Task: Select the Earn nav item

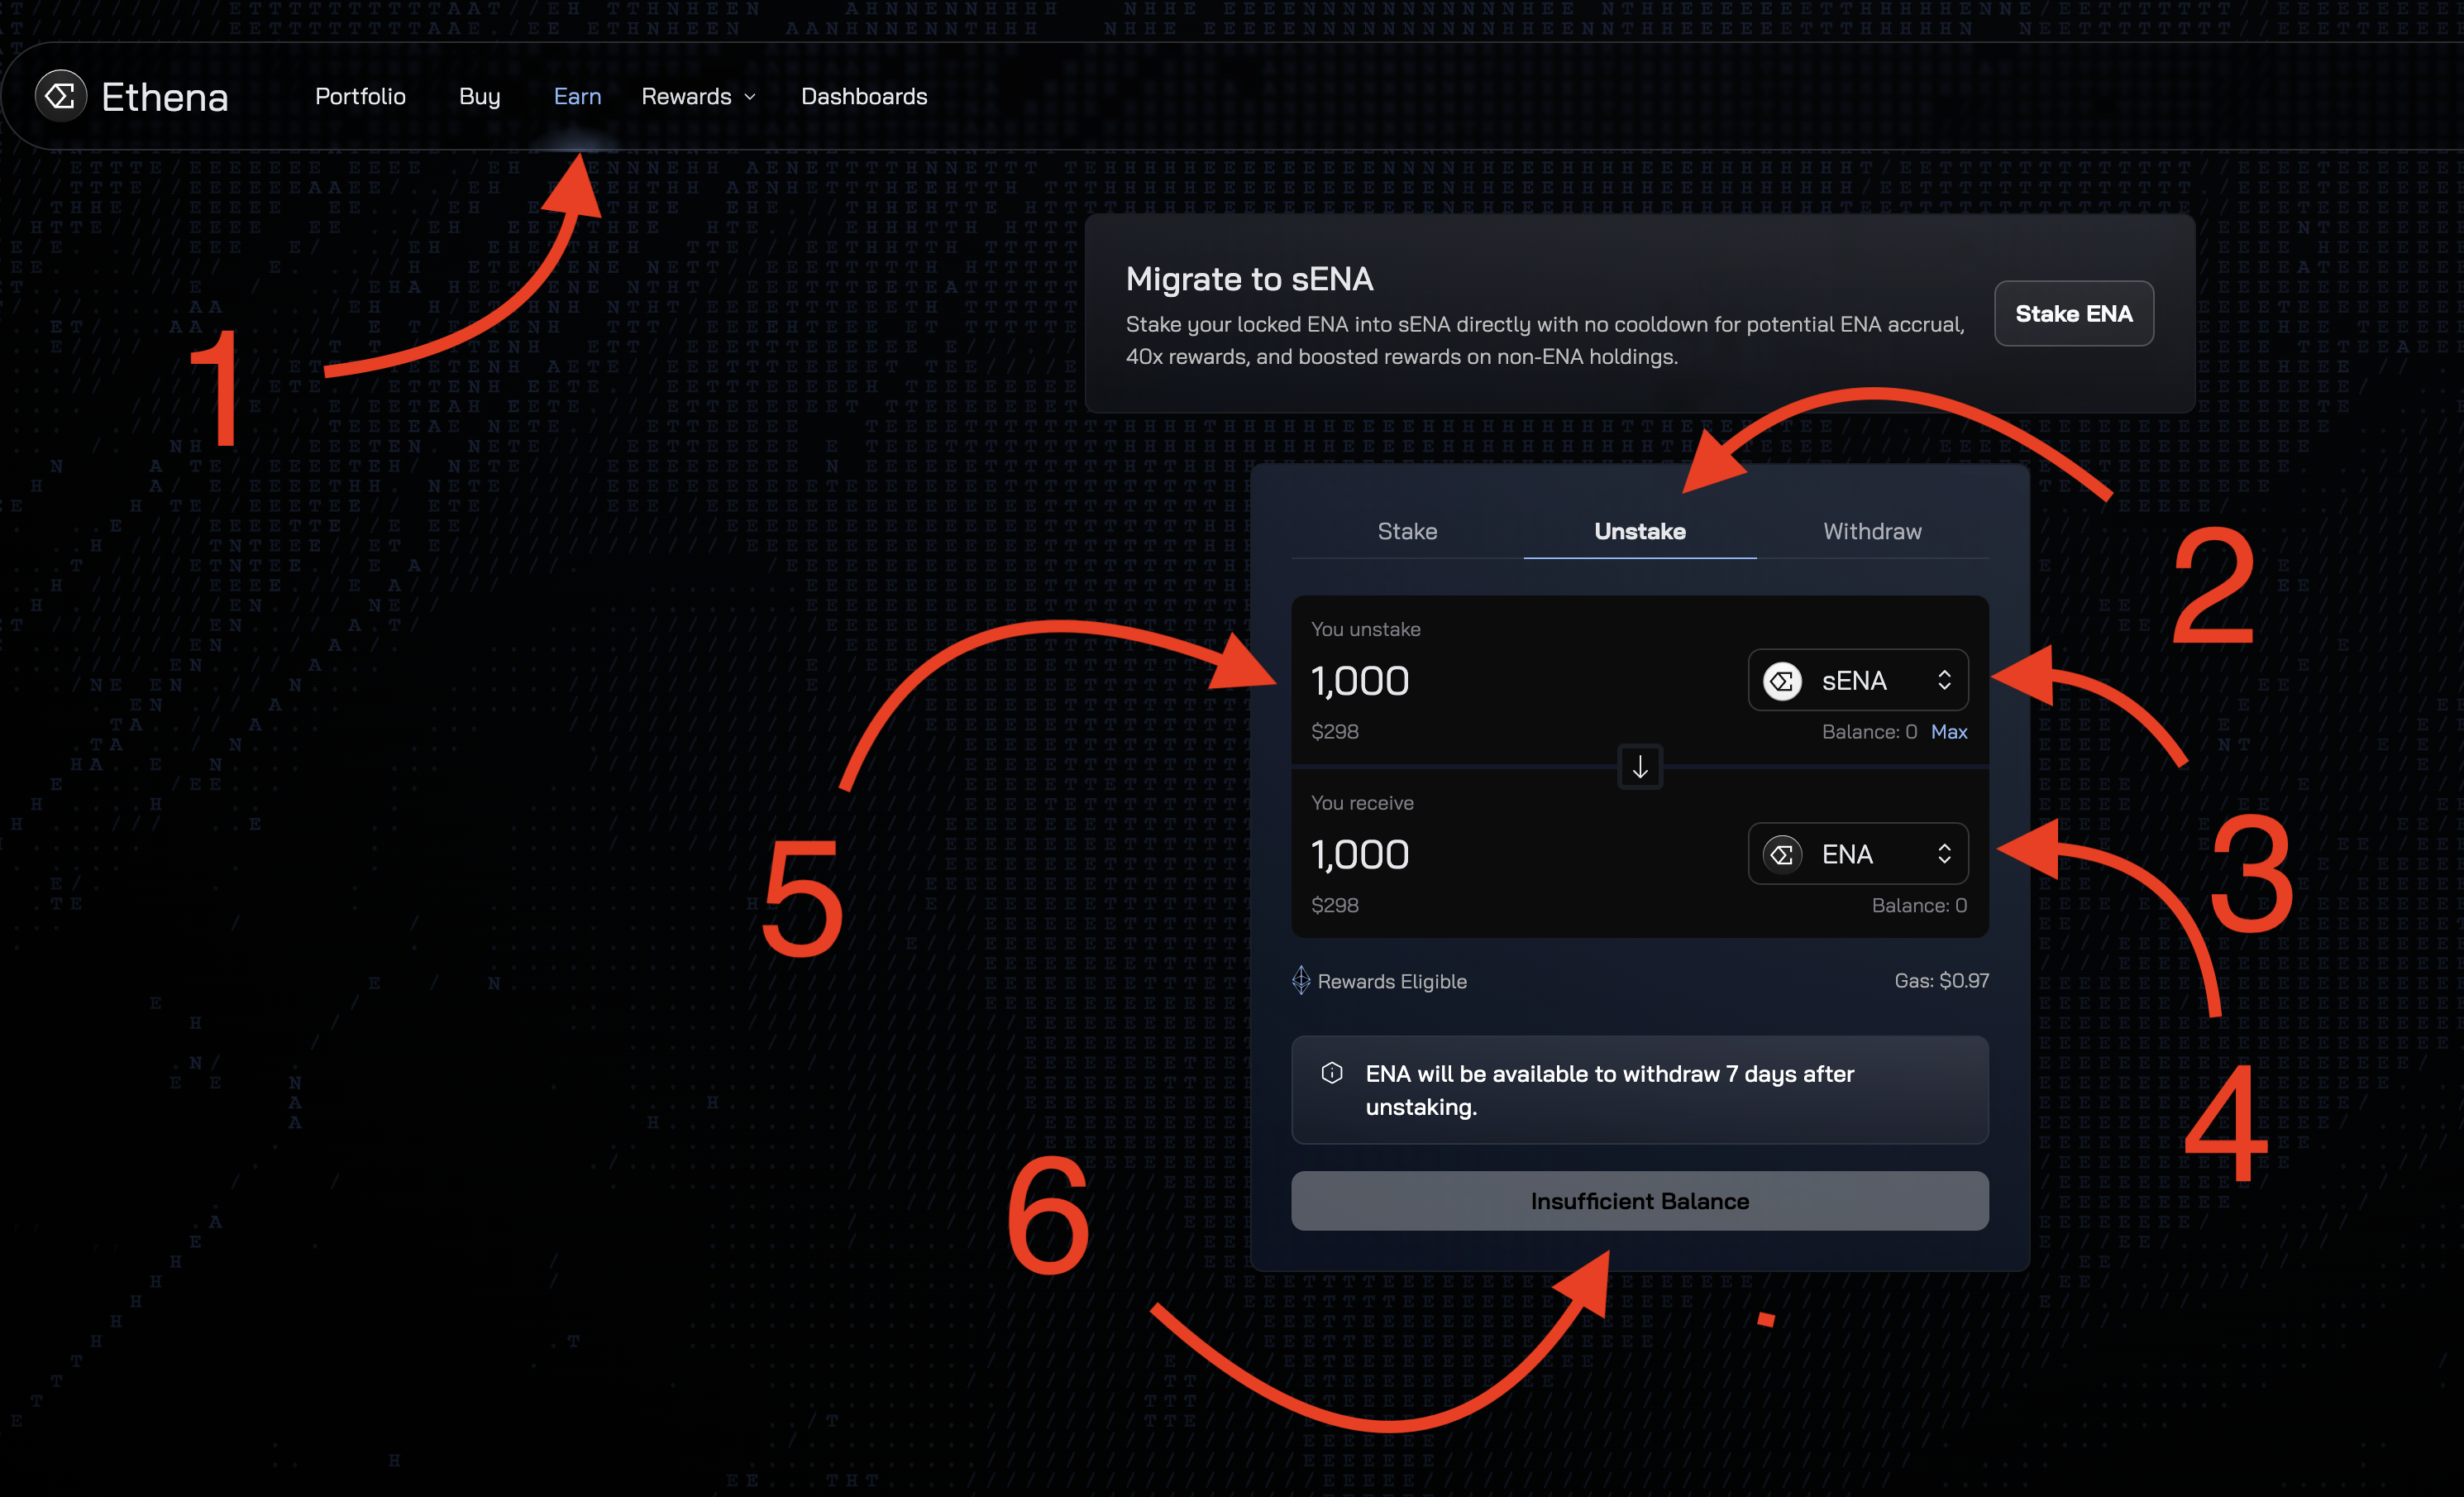Action: [577, 96]
